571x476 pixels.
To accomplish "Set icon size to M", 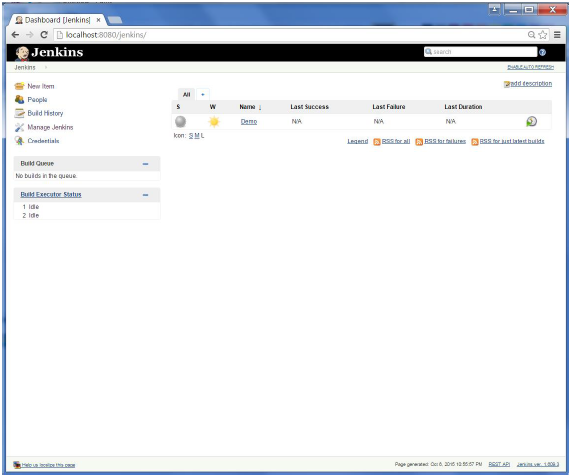I will coord(197,136).
